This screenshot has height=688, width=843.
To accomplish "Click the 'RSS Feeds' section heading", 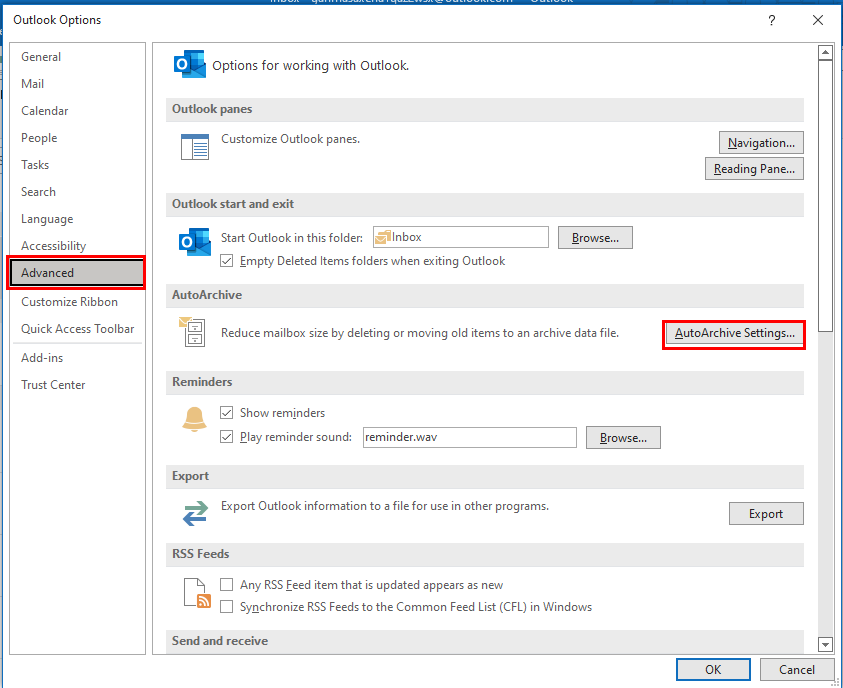I will [200, 554].
